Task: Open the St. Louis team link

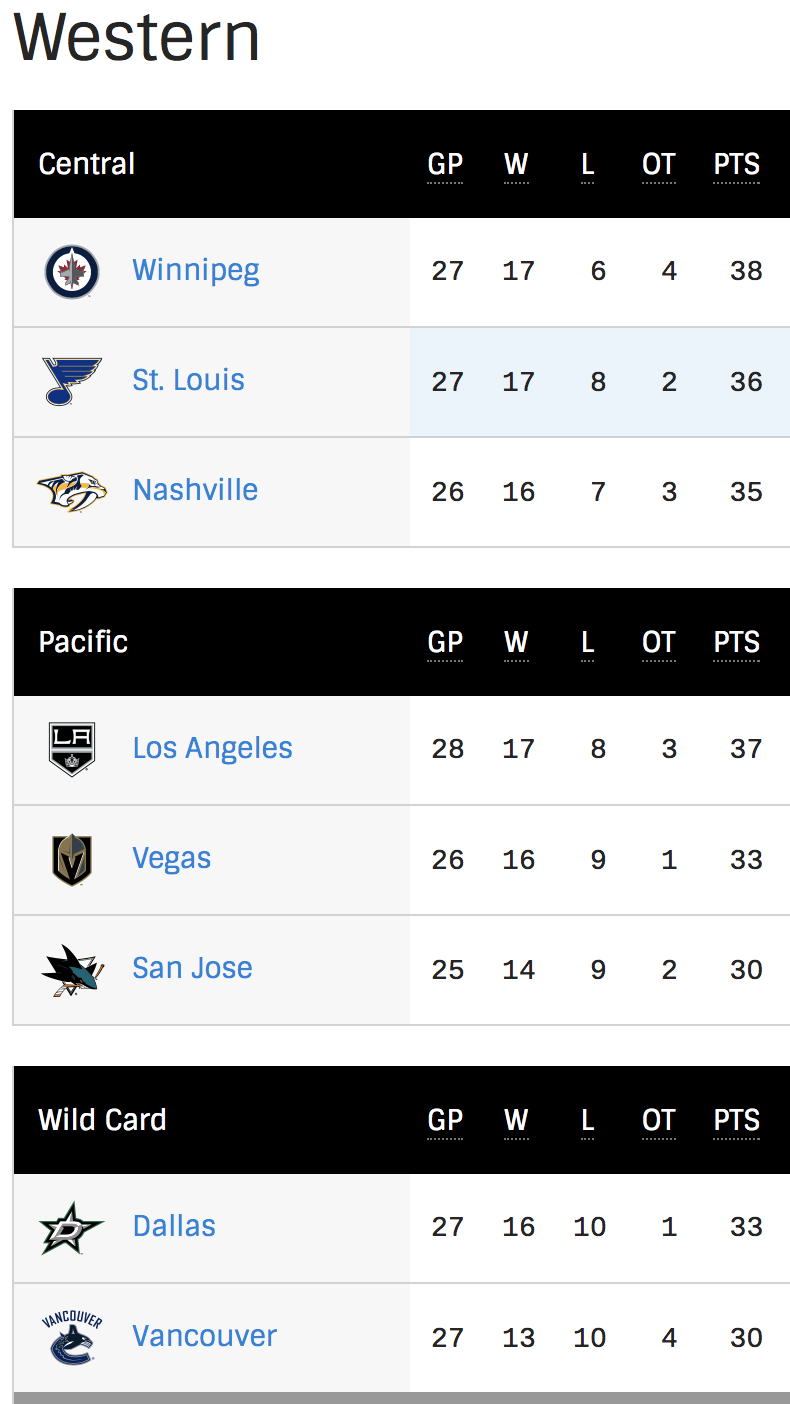Action: (x=189, y=380)
